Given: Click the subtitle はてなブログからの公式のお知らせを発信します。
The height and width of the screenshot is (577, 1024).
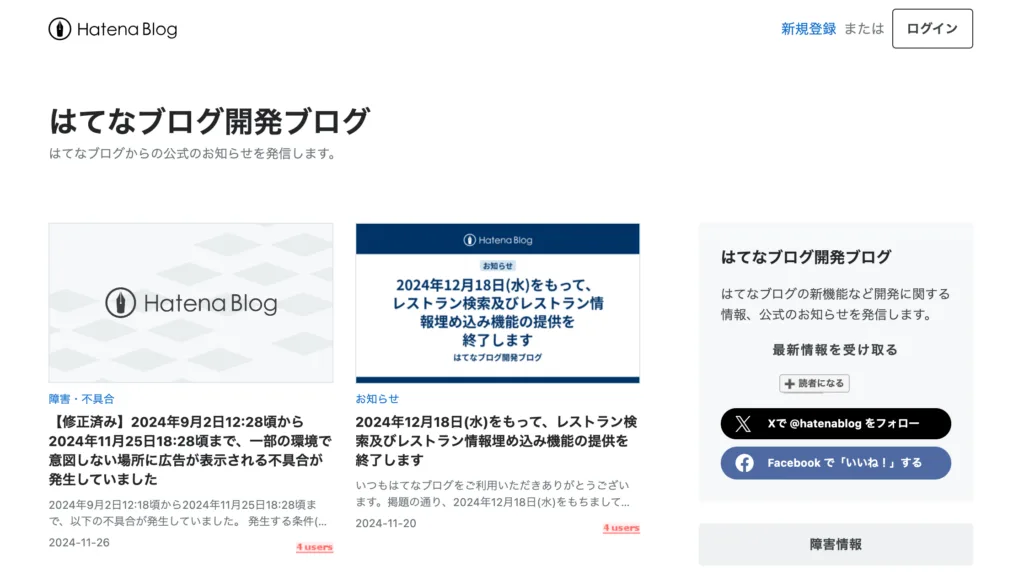Looking at the screenshot, I should [x=194, y=153].
